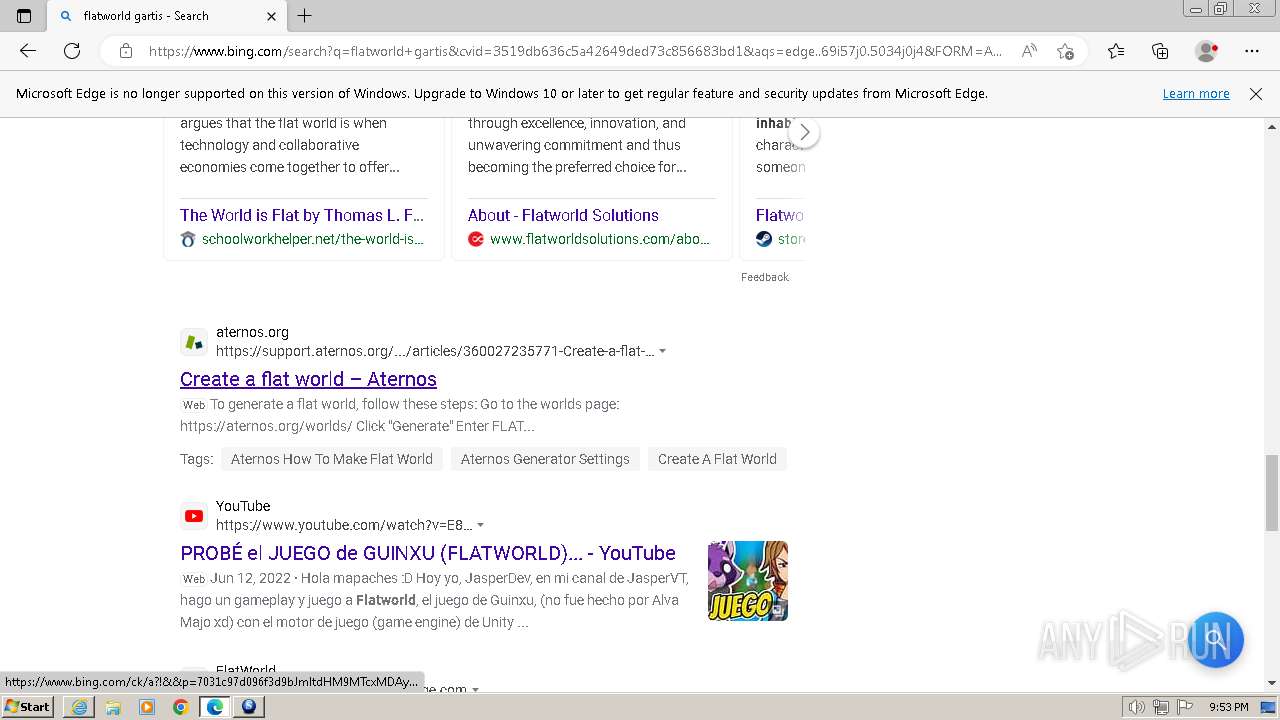Open www.flatworldsolutions.com source link
1280x720 pixels.
pyautogui.click(x=599, y=239)
